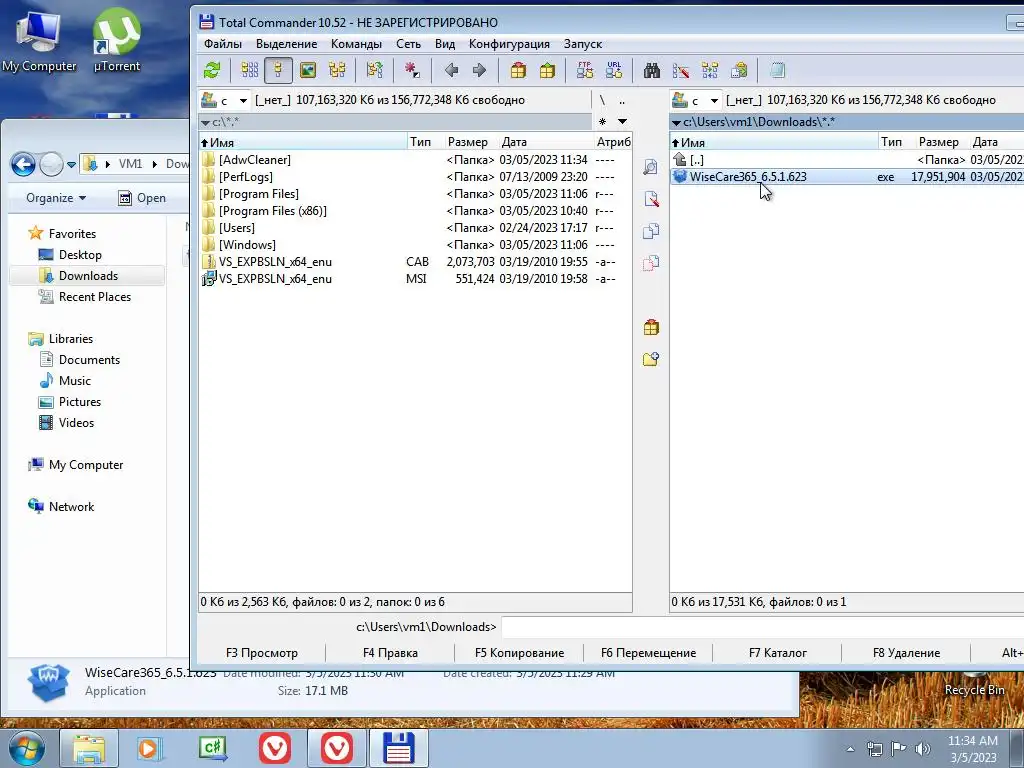Click the edit icon in middle button bar
The height and width of the screenshot is (768, 1024).
click(x=651, y=199)
